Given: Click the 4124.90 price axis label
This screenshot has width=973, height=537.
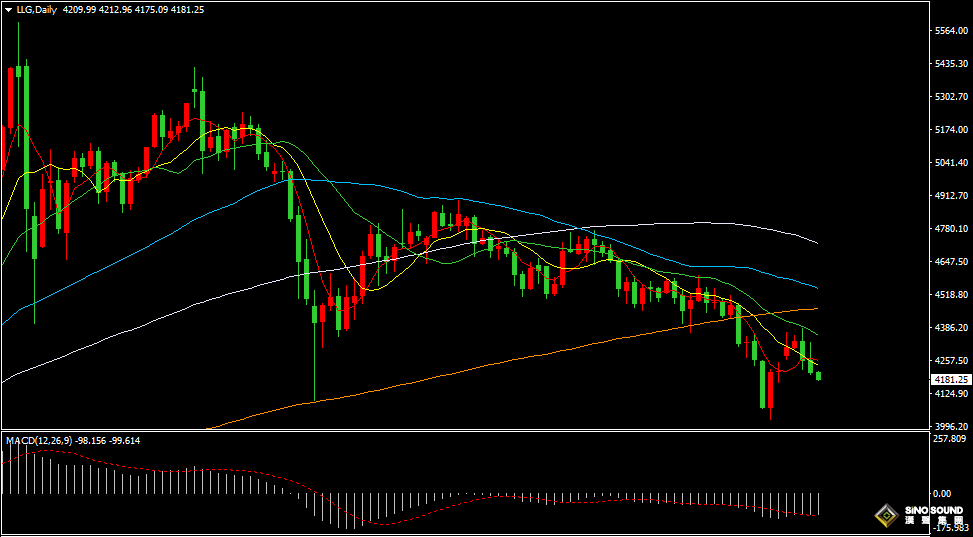Looking at the screenshot, I should [x=951, y=394].
